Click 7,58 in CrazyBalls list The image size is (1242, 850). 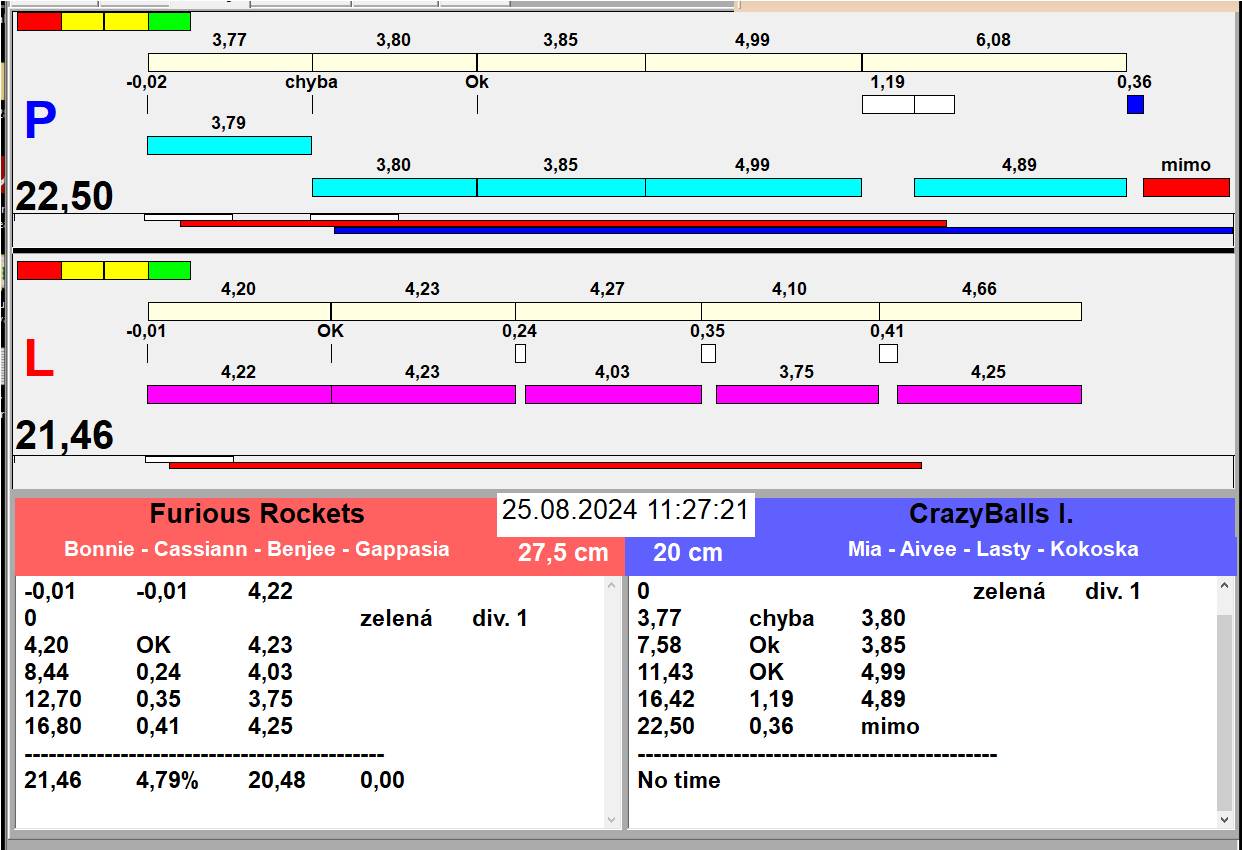tap(659, 645)
